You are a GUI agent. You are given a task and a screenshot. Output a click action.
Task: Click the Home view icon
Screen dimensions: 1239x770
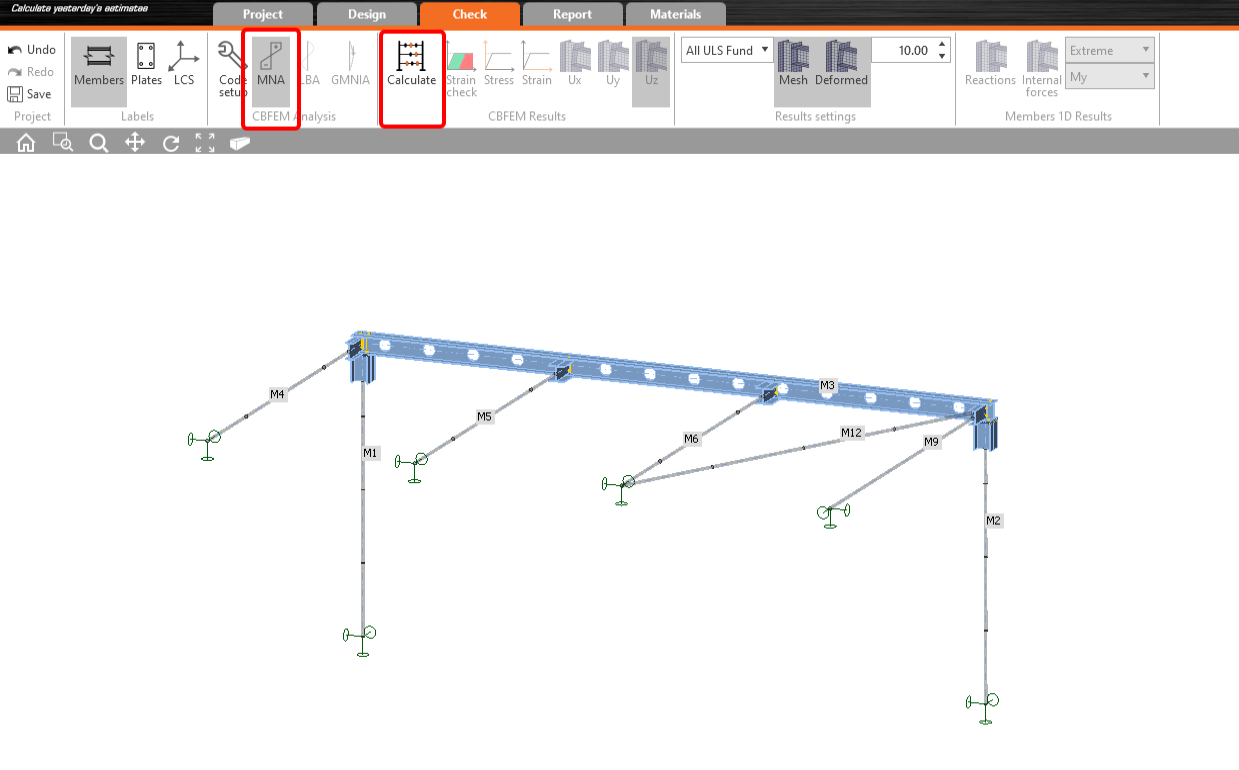pos(26,143)
